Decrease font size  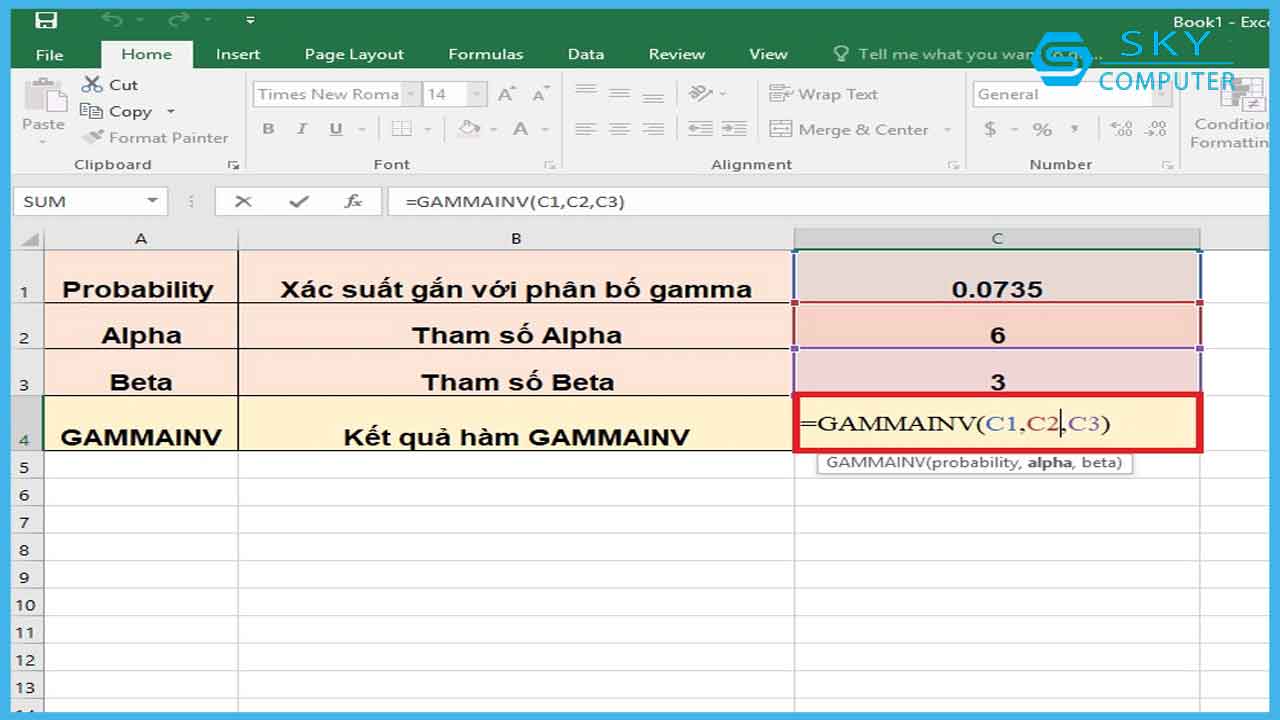click(x=541, y=94)
